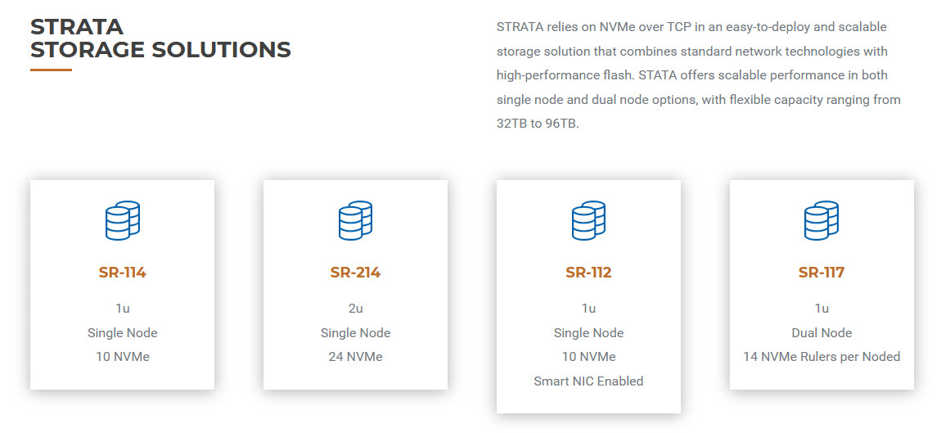Click 'Single Node' label in SR-214 card
950x433 pixels.
point(355,332)
